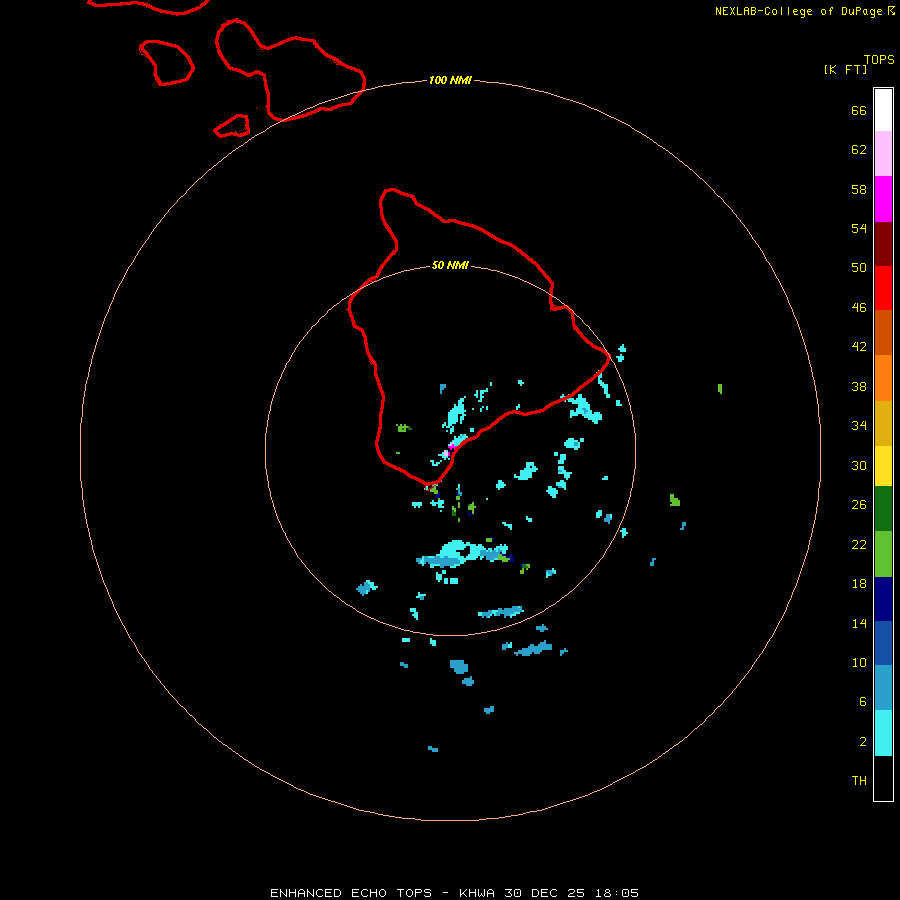Image resolution: width=900 pixels, height=900 pixels.
Task: Click the legend value 62
Action: point(859,149)
